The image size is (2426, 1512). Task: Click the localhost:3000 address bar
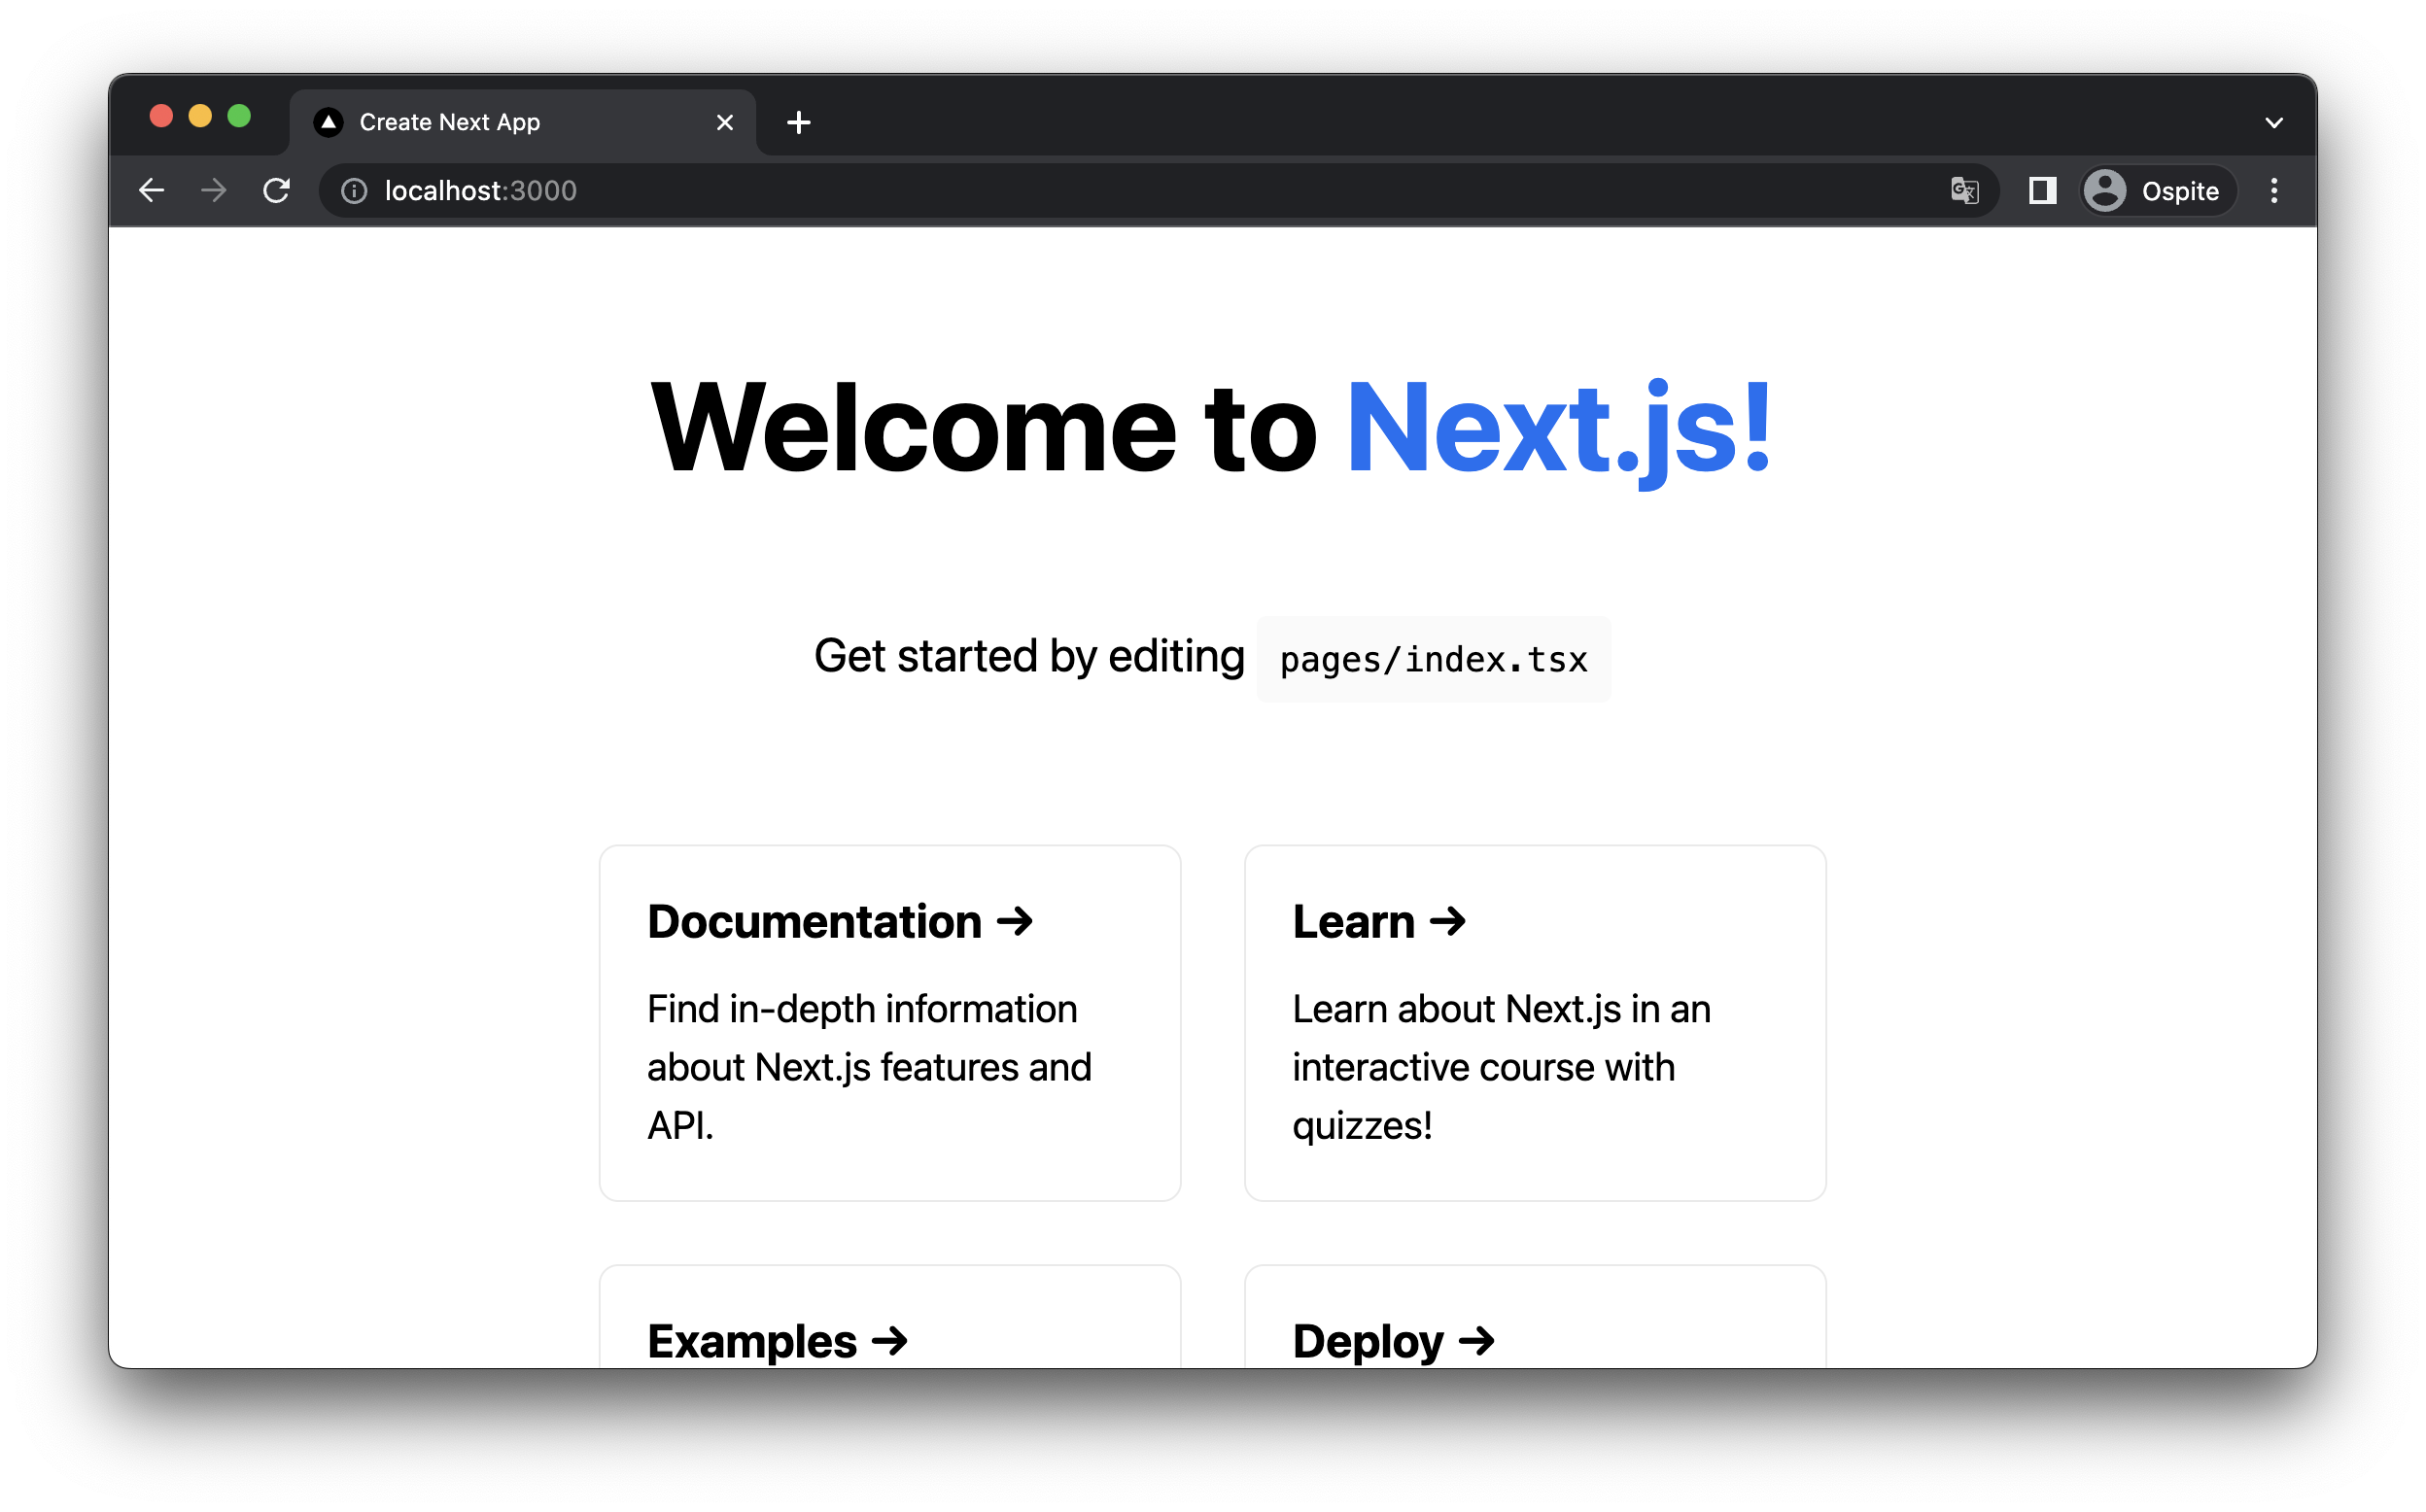tap(1100, 190)
